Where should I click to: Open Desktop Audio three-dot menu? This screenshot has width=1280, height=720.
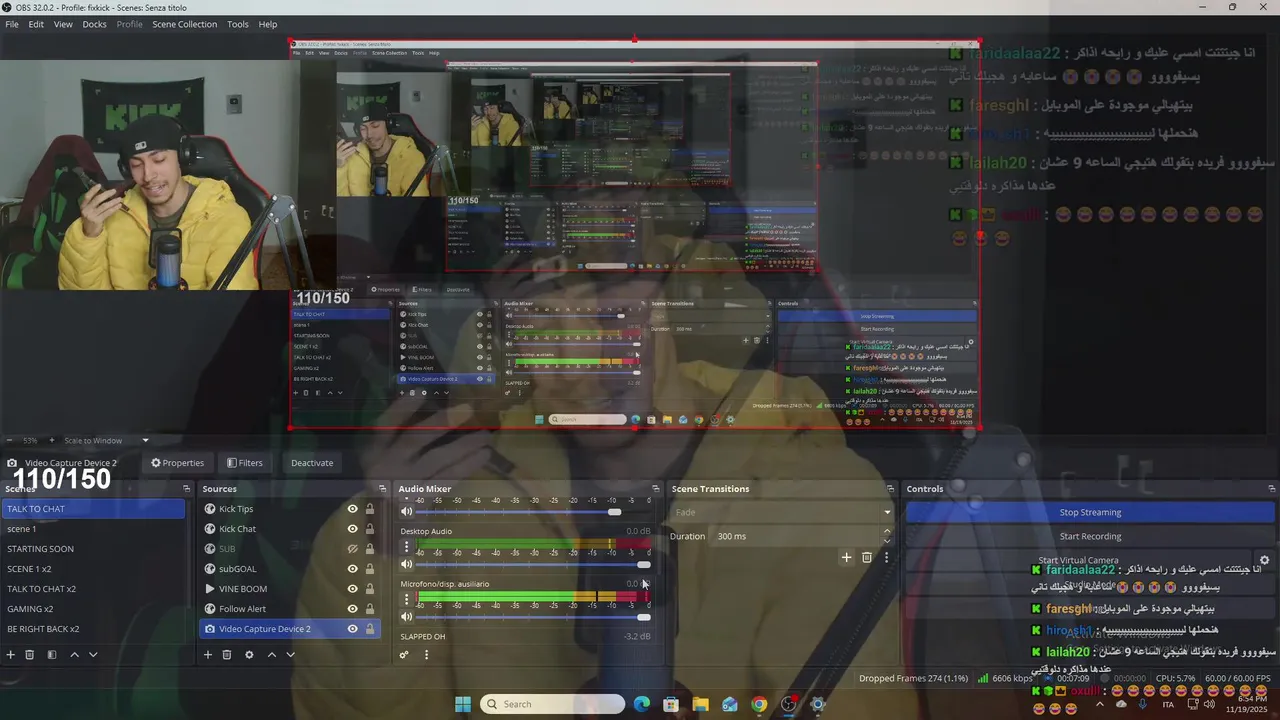(406, 546)
